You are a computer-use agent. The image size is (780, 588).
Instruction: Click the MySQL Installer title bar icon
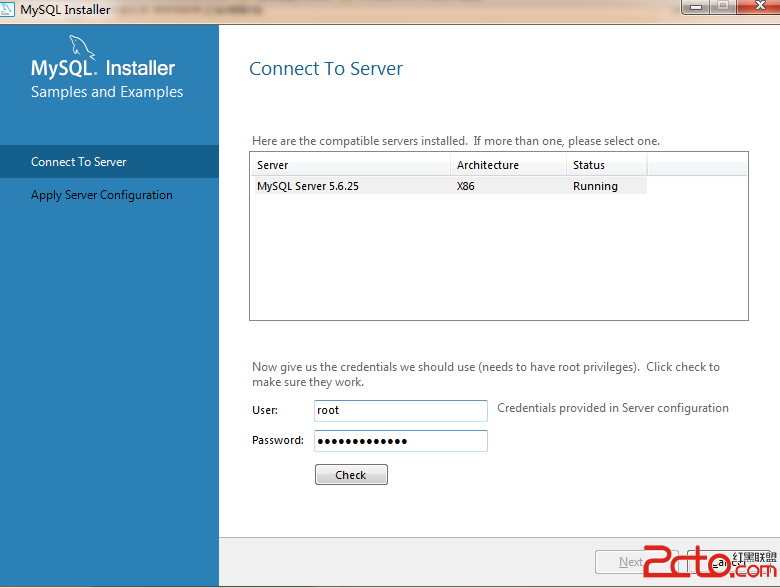(7, 9)
